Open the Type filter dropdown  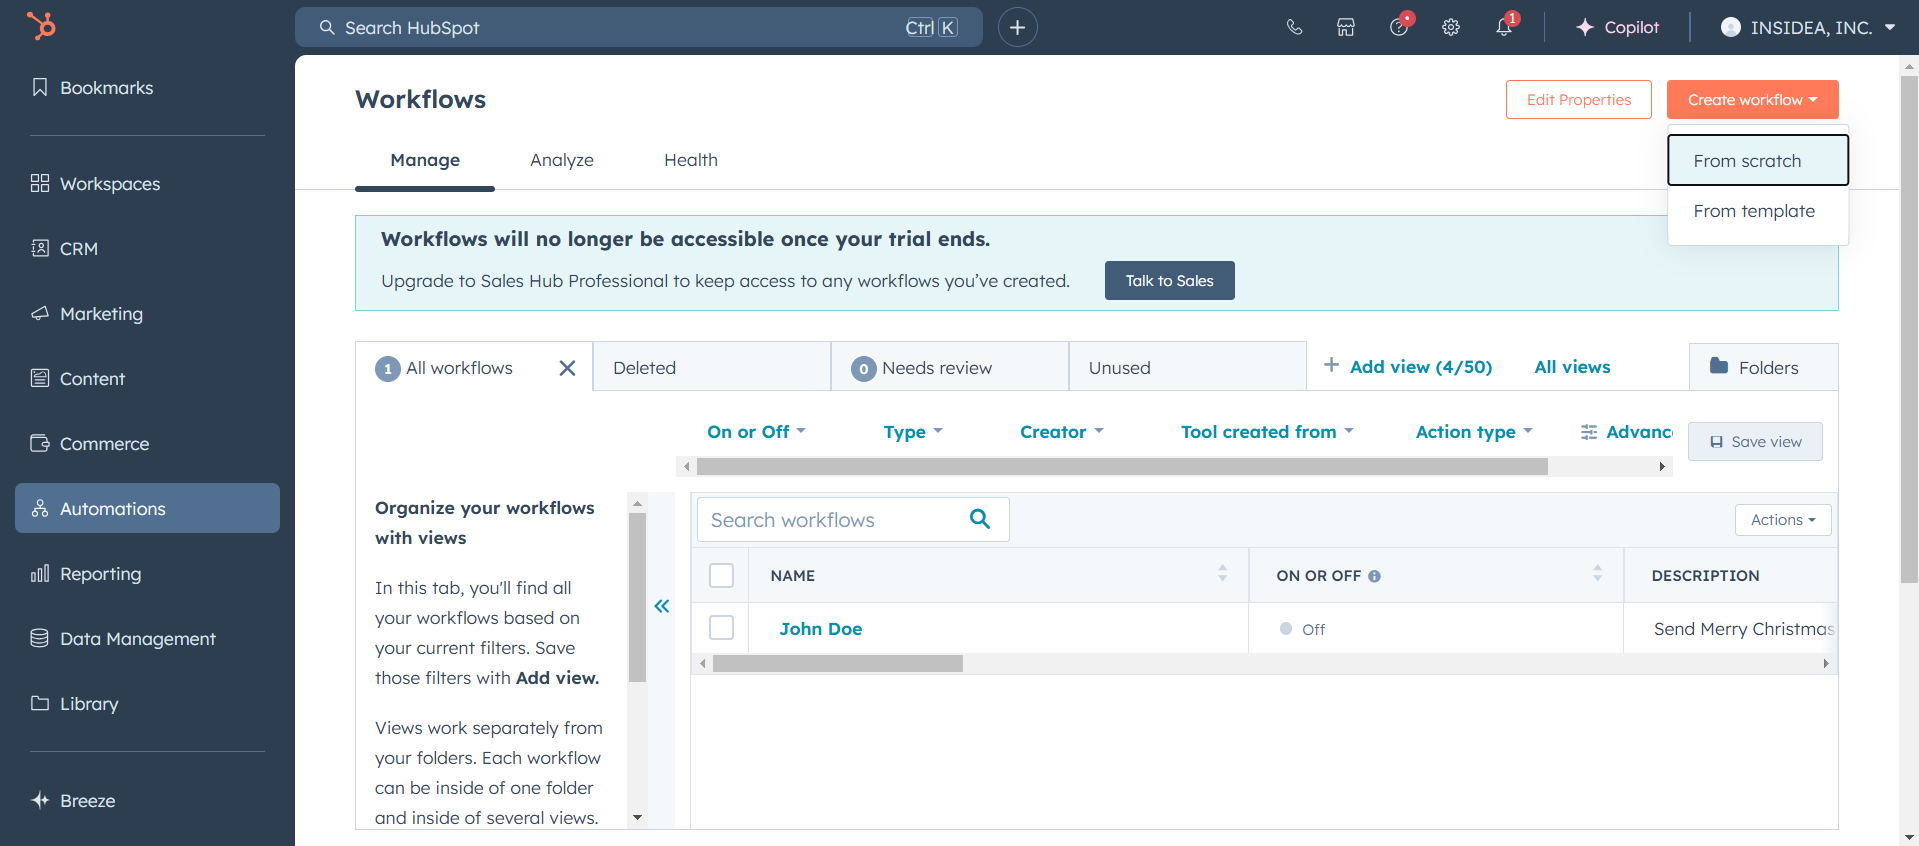pos(913,432)
